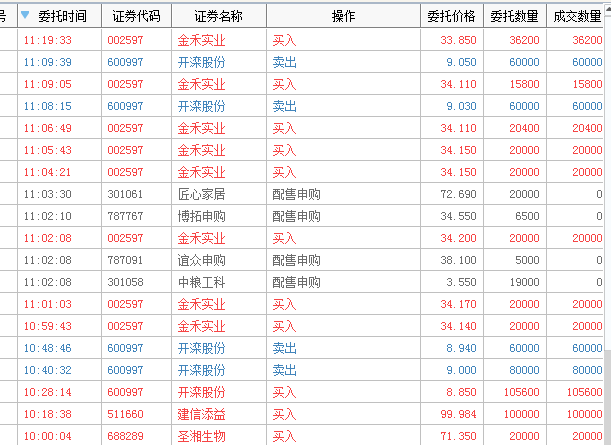The height and width of the screenshot is (445, 611).
Task: Click security code 301058
Action: (125, 282)
